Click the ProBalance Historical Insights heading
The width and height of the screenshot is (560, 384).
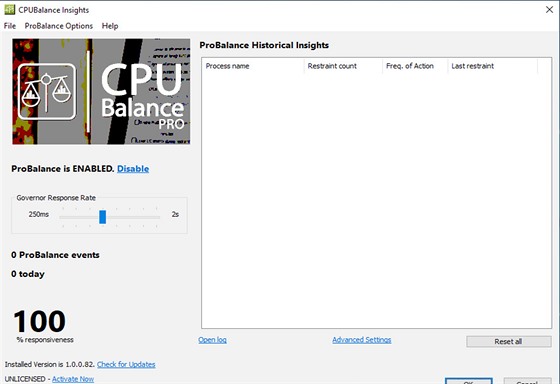[x=264, y=45]
